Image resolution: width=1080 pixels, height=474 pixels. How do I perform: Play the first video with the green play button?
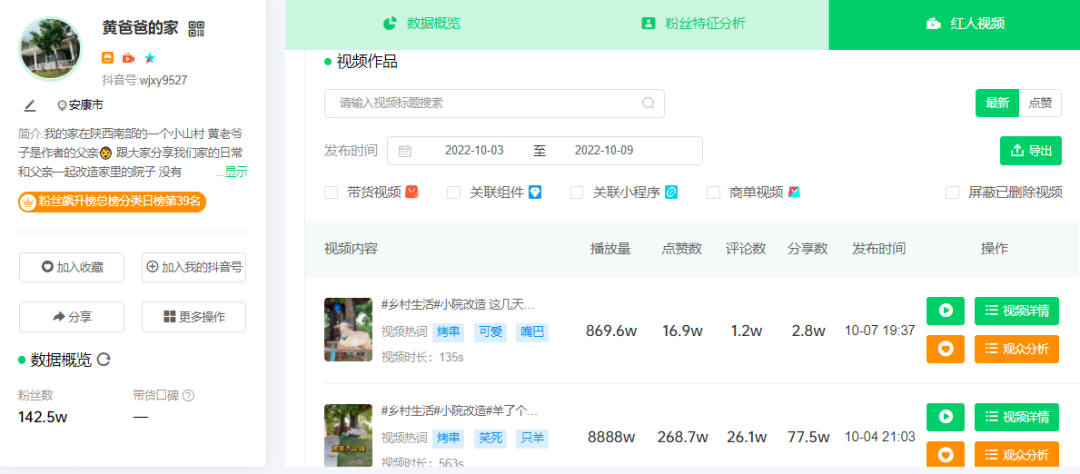pos(944,311)
